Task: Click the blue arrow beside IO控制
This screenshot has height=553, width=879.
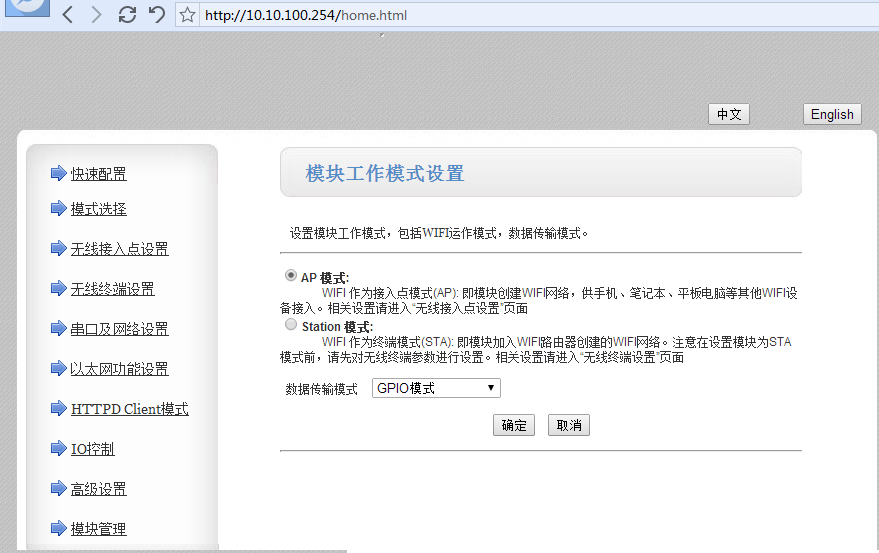Action: (58, 449)
